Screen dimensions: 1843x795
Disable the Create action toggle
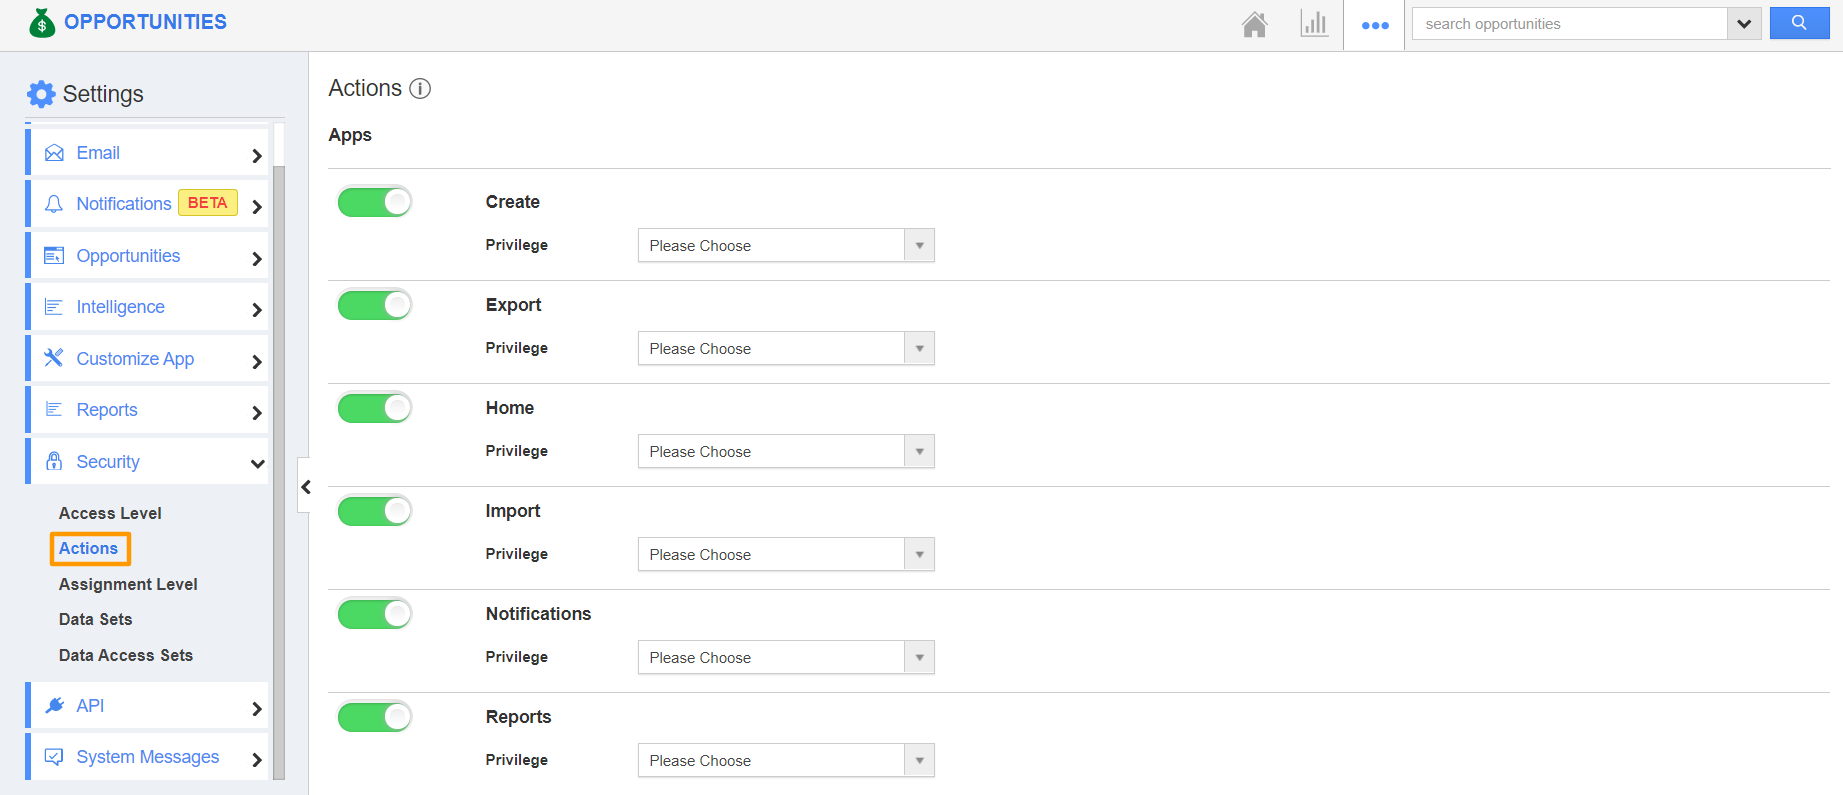[374, 202]
